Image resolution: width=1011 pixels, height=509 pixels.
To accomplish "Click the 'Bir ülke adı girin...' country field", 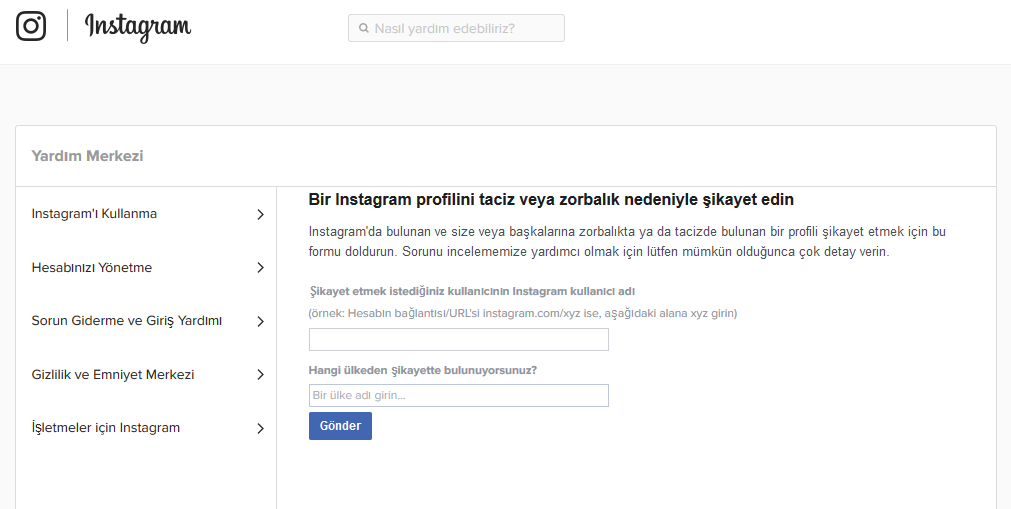I will pos(458,395).
